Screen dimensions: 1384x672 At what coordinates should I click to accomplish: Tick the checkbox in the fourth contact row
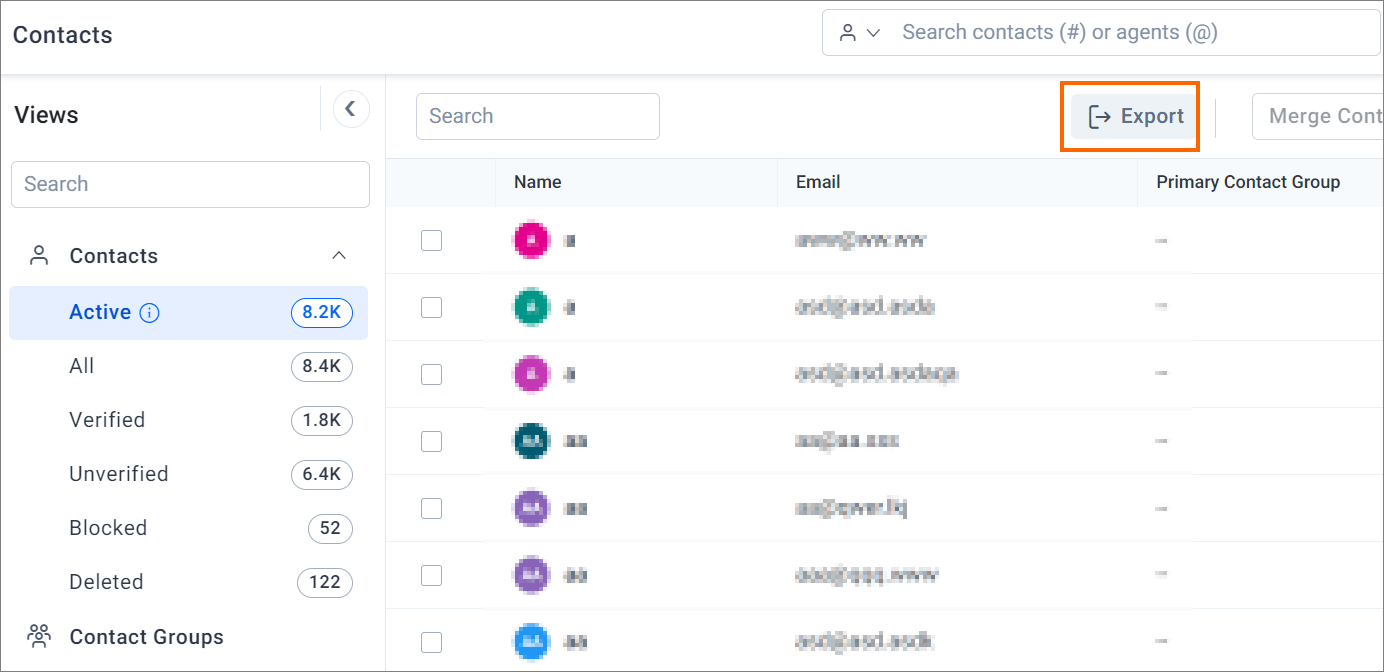click(431, 441)
